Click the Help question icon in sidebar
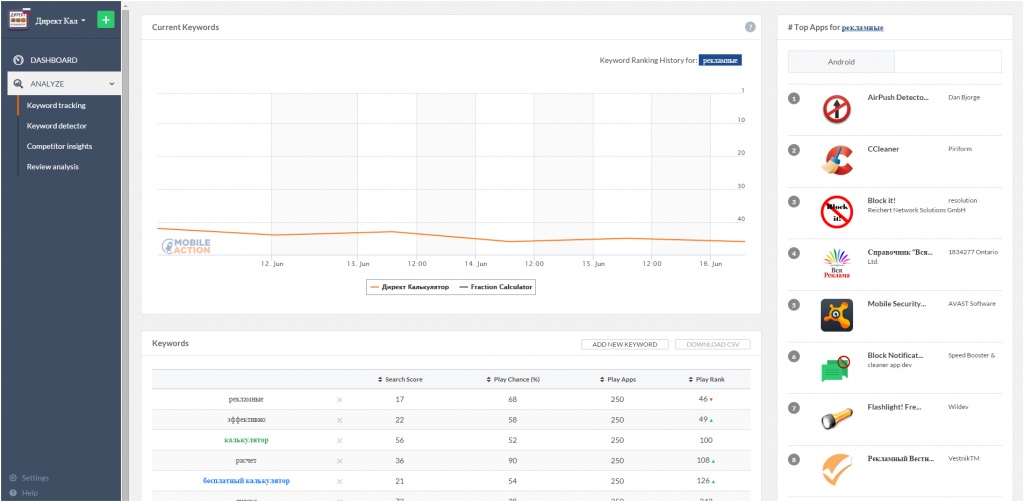 pos(13,493)
